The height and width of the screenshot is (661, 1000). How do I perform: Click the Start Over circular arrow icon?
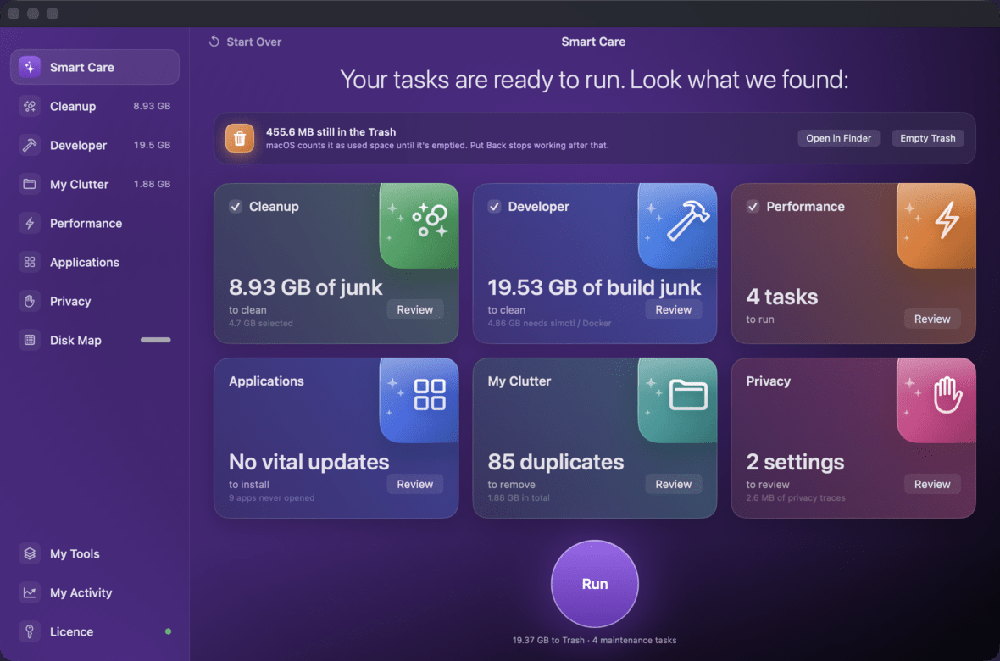[x=214, y=41]
